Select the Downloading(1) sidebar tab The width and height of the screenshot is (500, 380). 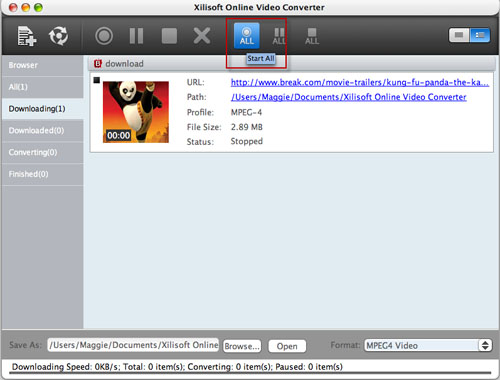click(42, 109)
